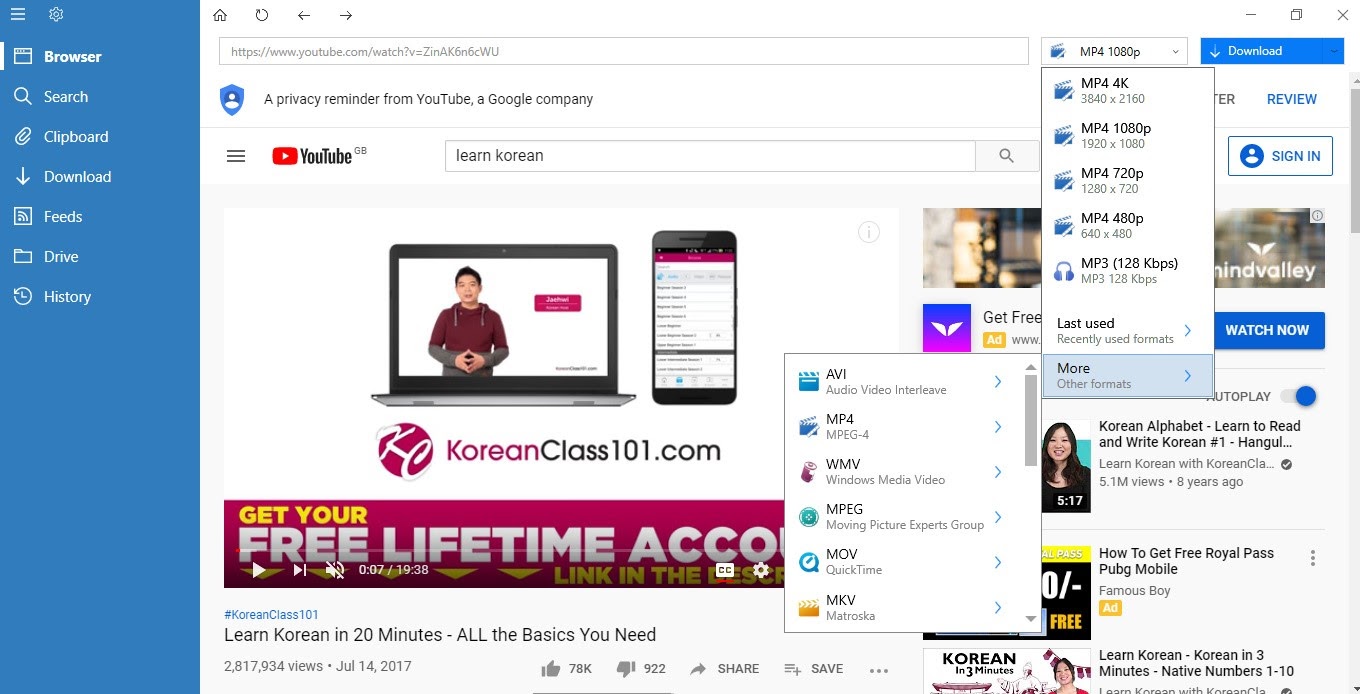Click the video info card icon
The width and height of the screenshot is (1360, 694).
[x=869, y=233]
